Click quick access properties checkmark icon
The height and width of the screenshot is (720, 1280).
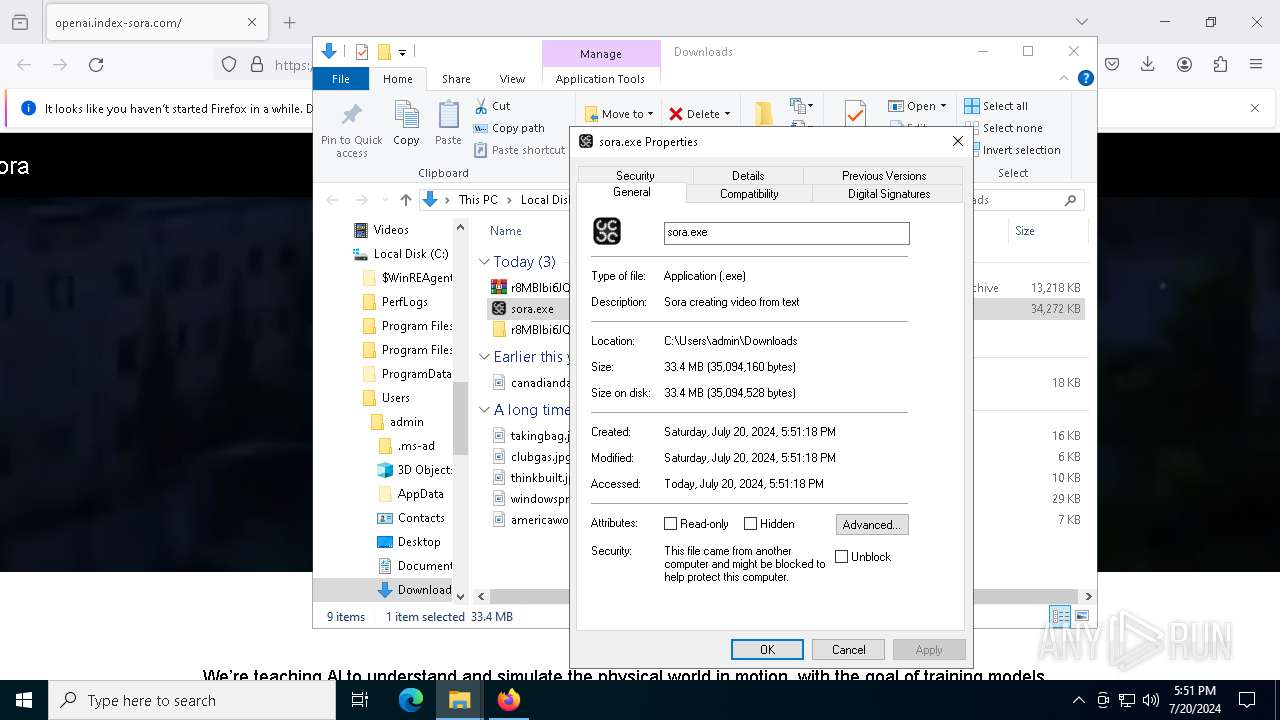point(362,52)
